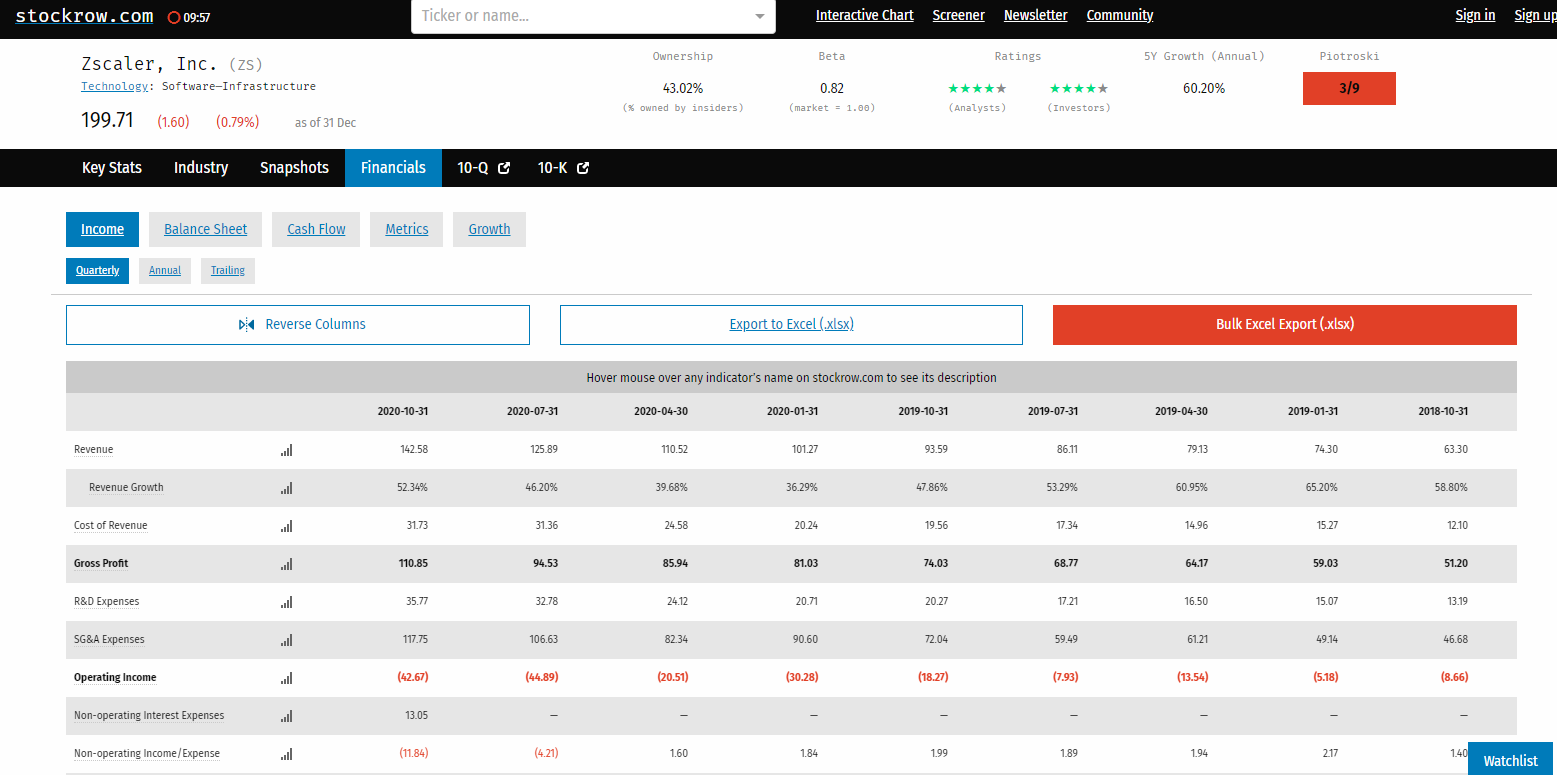Click Sign in
Image resolution: width=1557 pixels, height=775 pixels.
pyautogui.click(x=1475, y=15)
